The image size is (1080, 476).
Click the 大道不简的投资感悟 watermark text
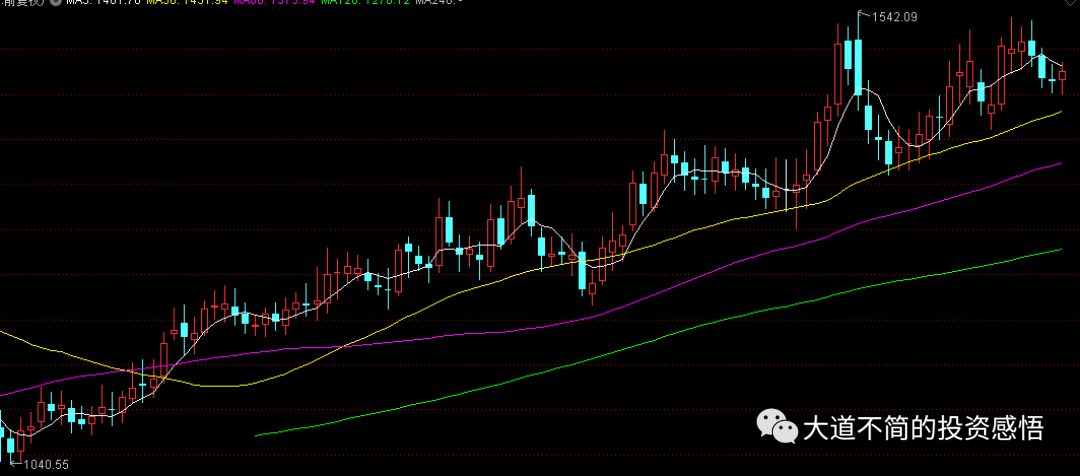pyautogui.click(x=924, y=428)
